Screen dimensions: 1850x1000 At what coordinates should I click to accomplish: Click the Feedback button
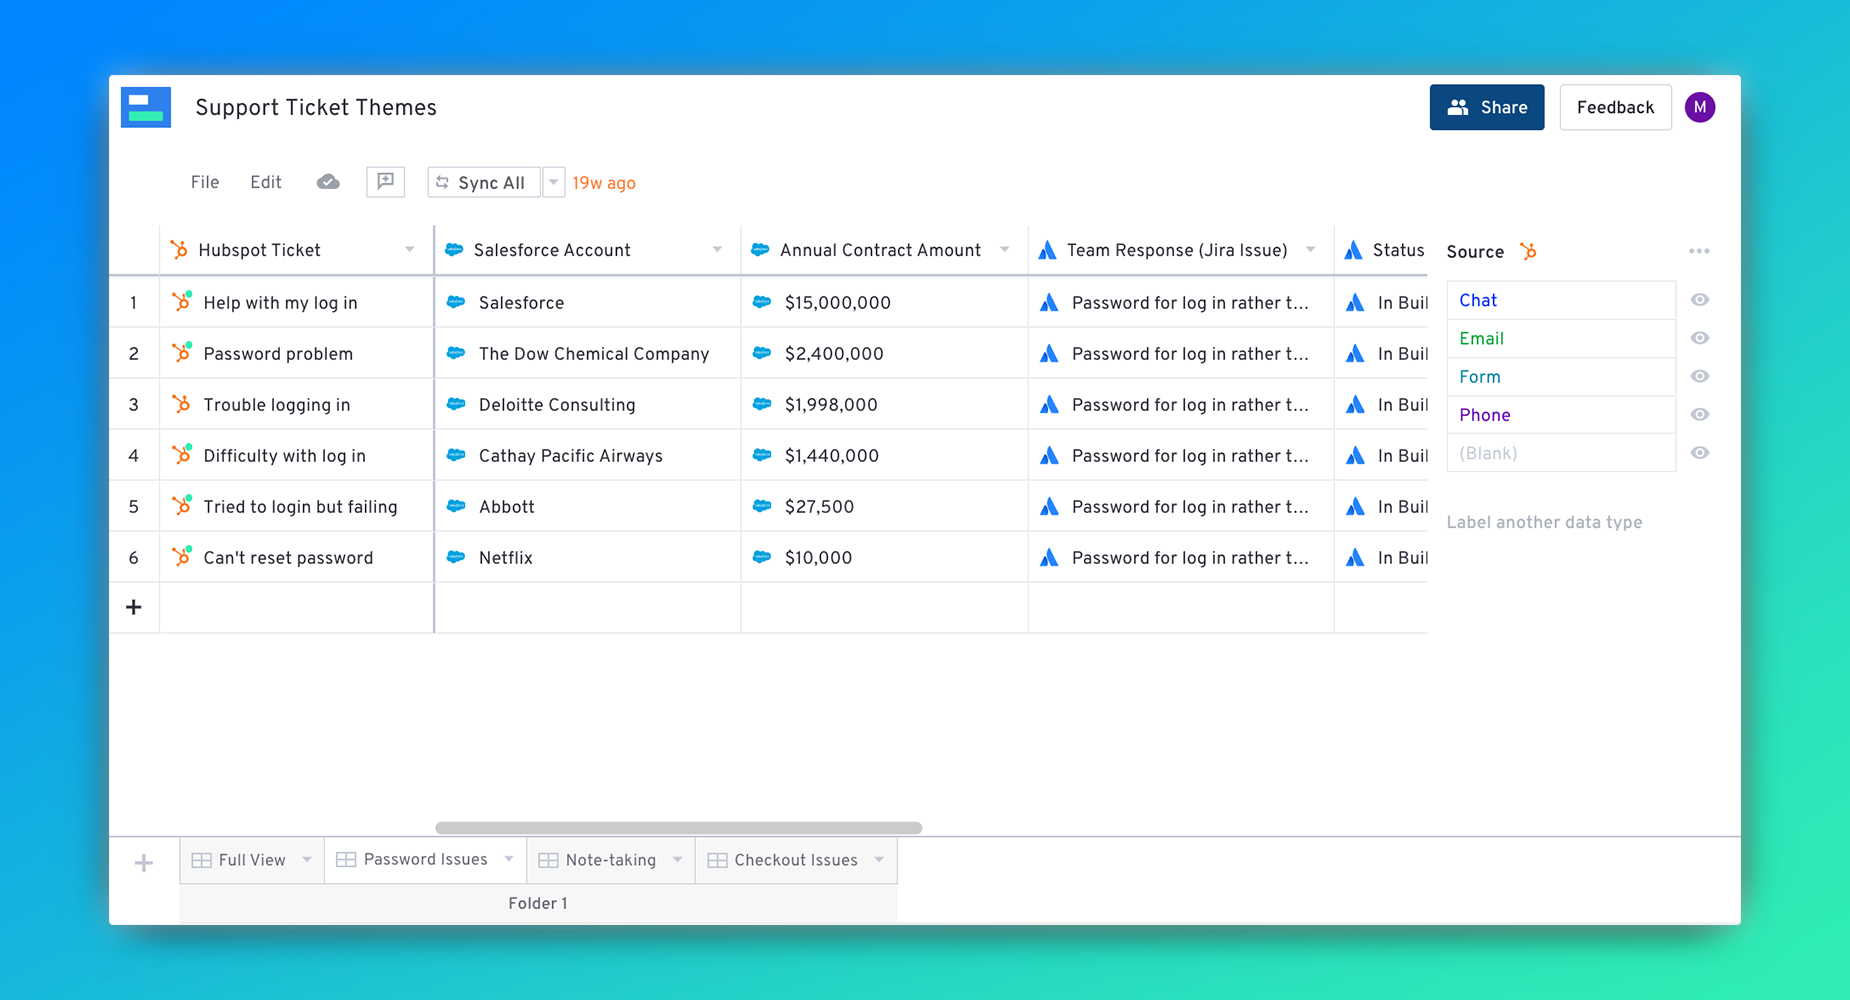coord(1614,107)
